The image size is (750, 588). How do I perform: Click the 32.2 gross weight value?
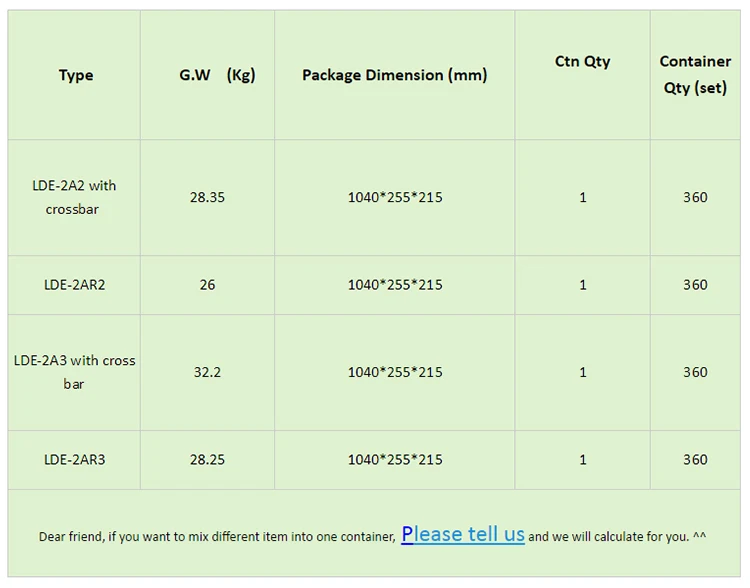(x=207, y=372)
